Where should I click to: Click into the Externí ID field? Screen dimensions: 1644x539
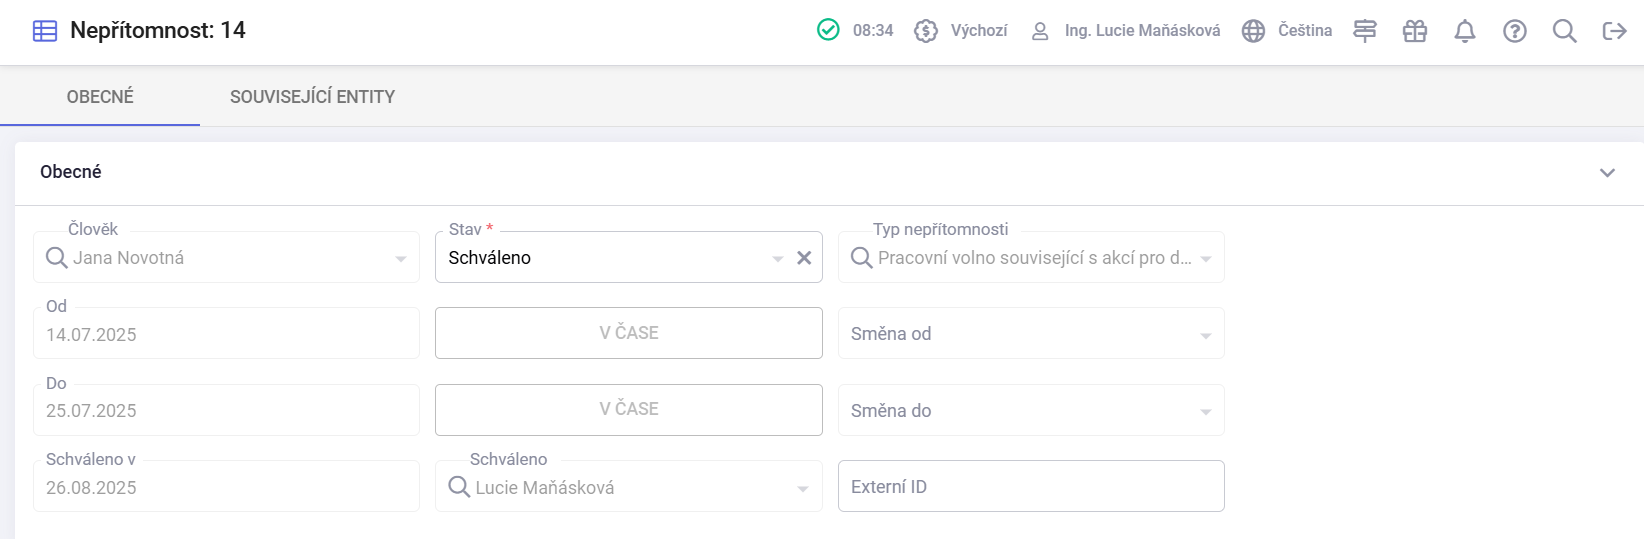click(1031, 486)
